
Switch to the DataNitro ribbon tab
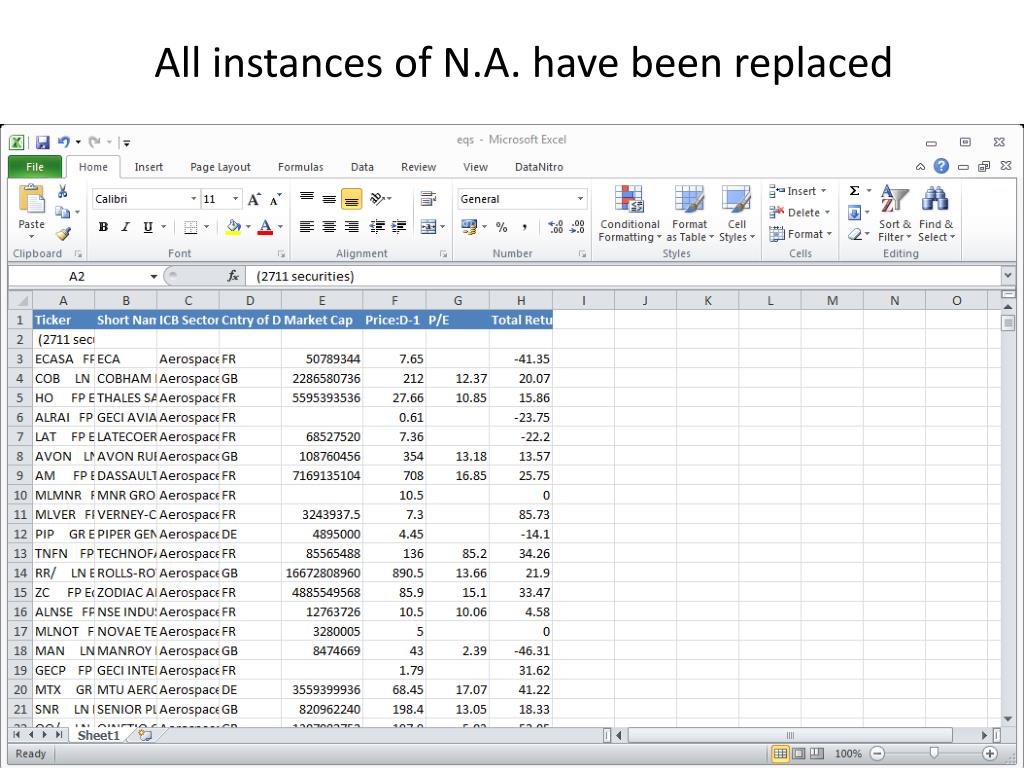(539, 167)
